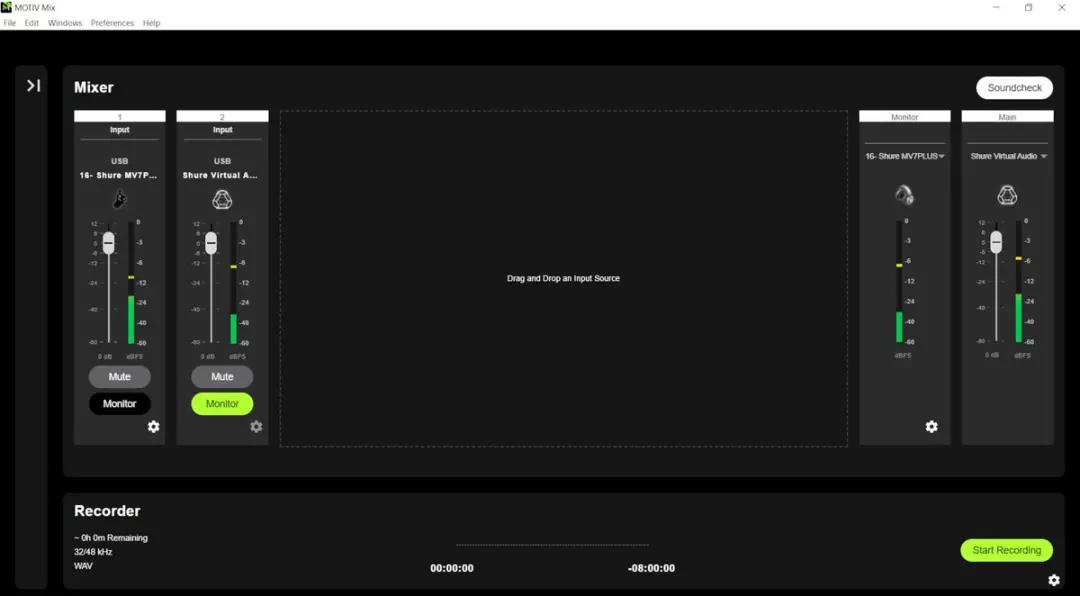Click Start Recording button
Screen dimensions: 1080x596
click(1006, 550)
